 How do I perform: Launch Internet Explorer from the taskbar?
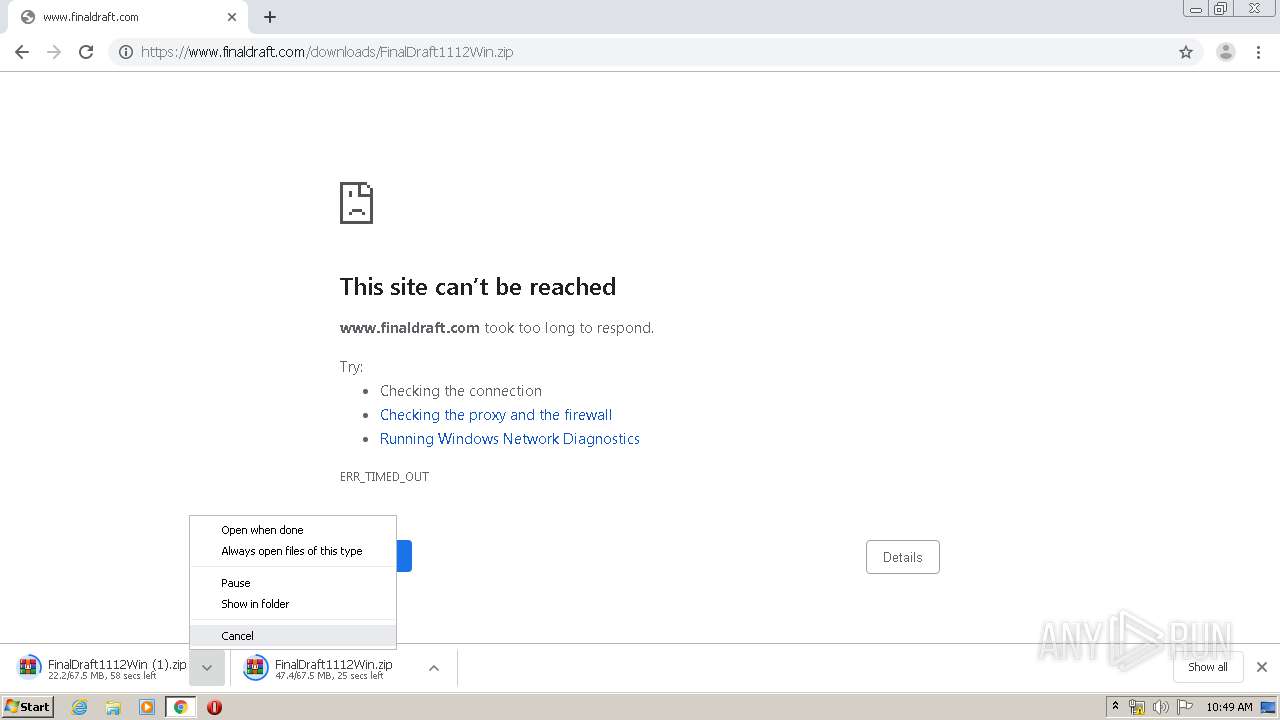pyautogui.click(x=80, y=707)
